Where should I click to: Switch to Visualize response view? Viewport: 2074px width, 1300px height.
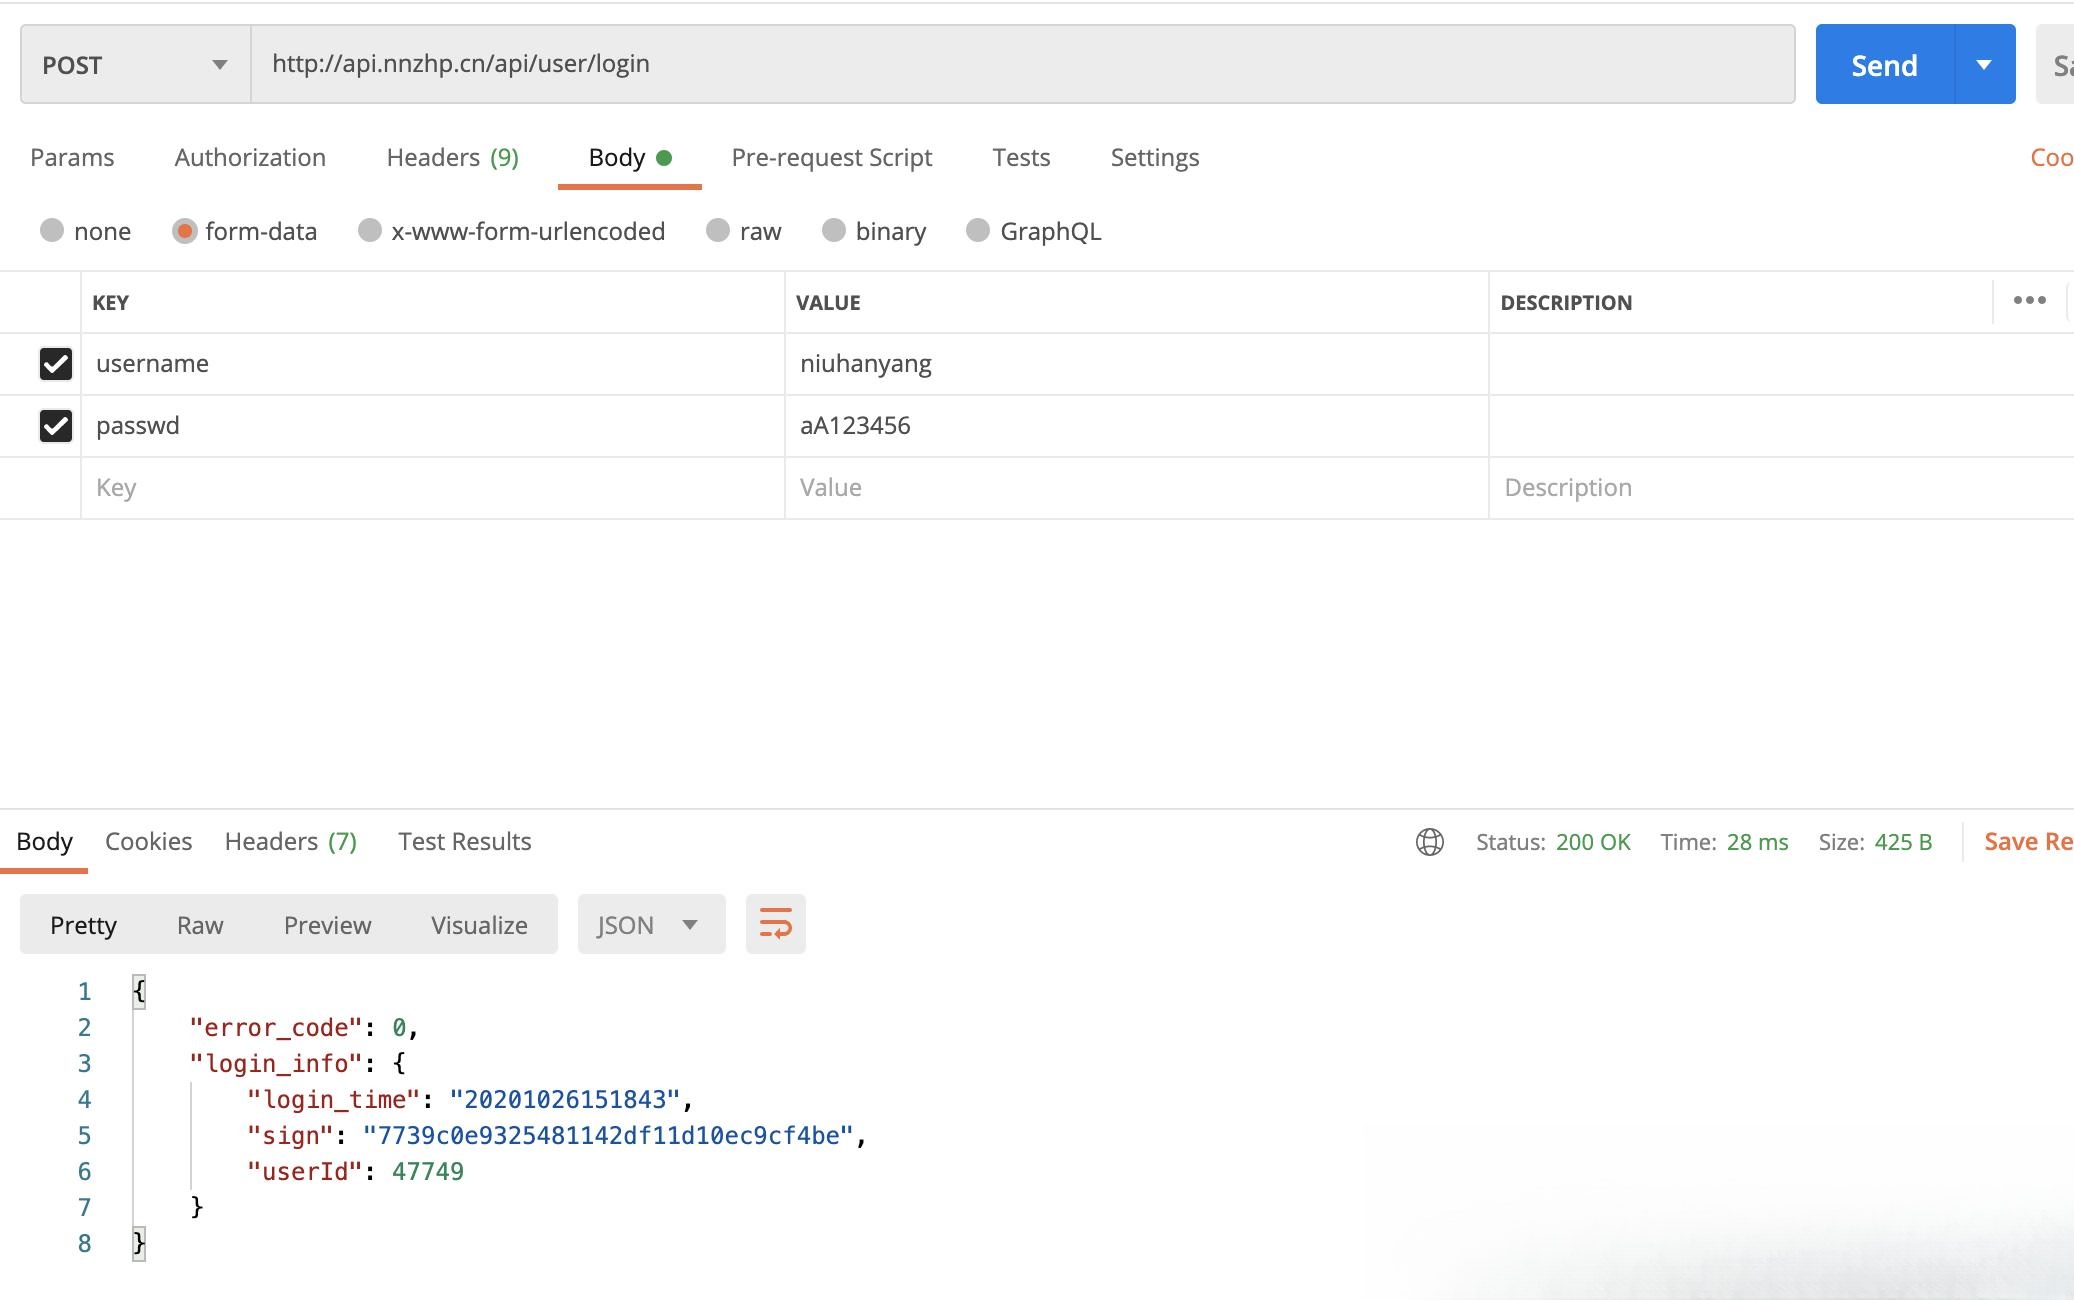click(479, 925)
